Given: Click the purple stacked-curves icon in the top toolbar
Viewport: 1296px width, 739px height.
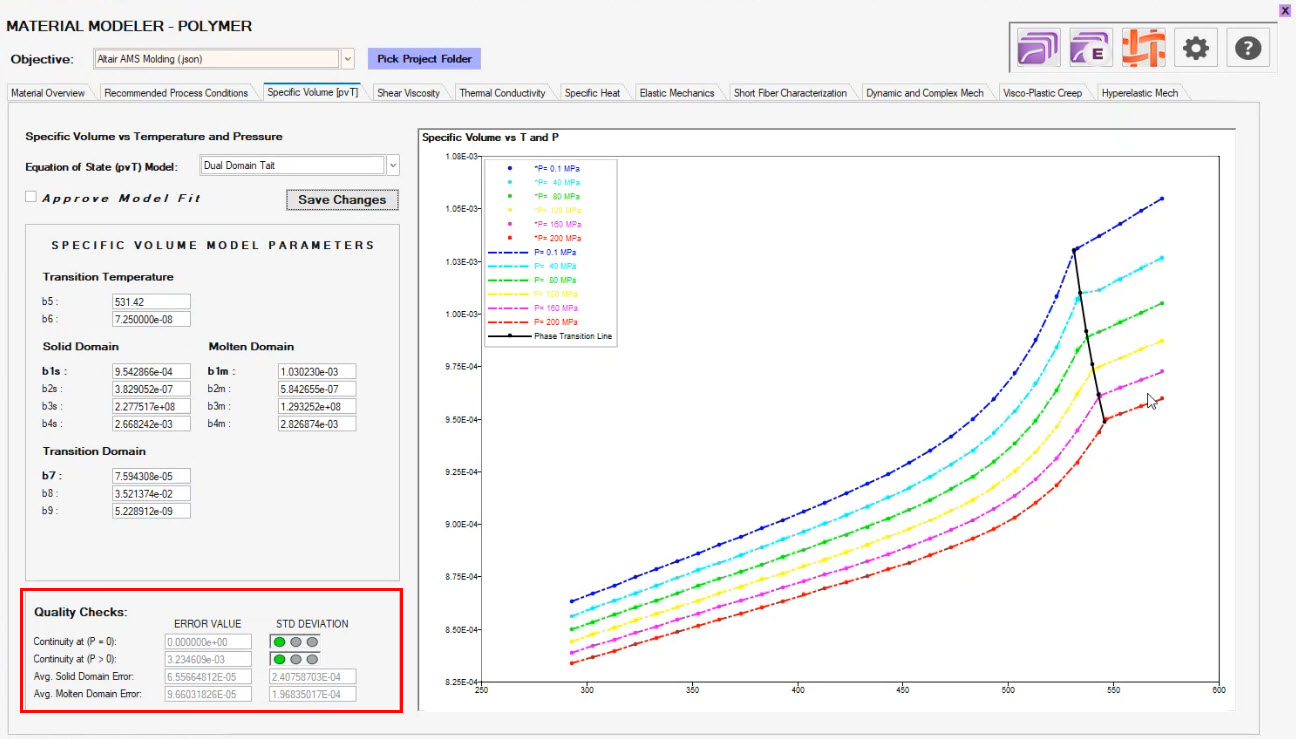Looking at the screenshot, I should [x=1038, y=48].
